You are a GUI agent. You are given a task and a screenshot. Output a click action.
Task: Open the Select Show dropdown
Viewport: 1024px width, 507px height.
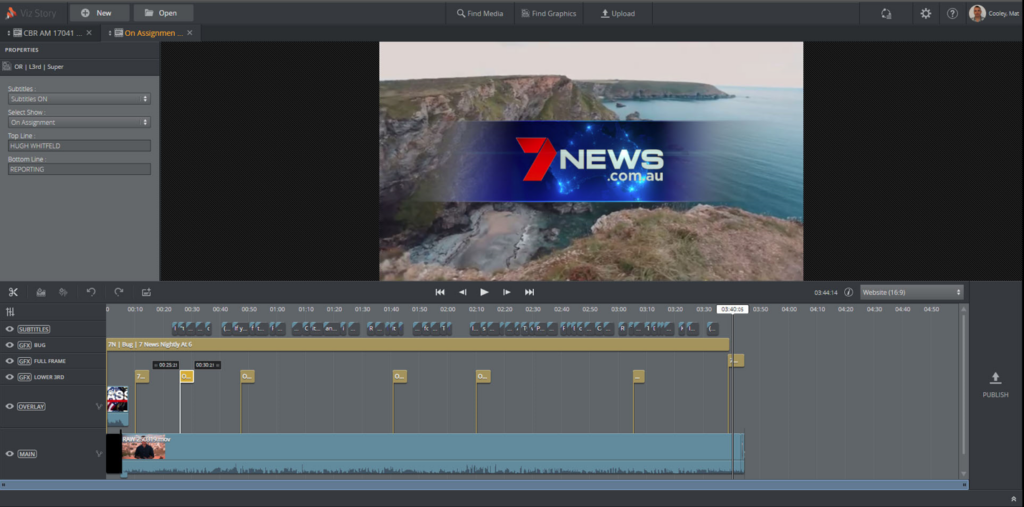tap(79, 122)
